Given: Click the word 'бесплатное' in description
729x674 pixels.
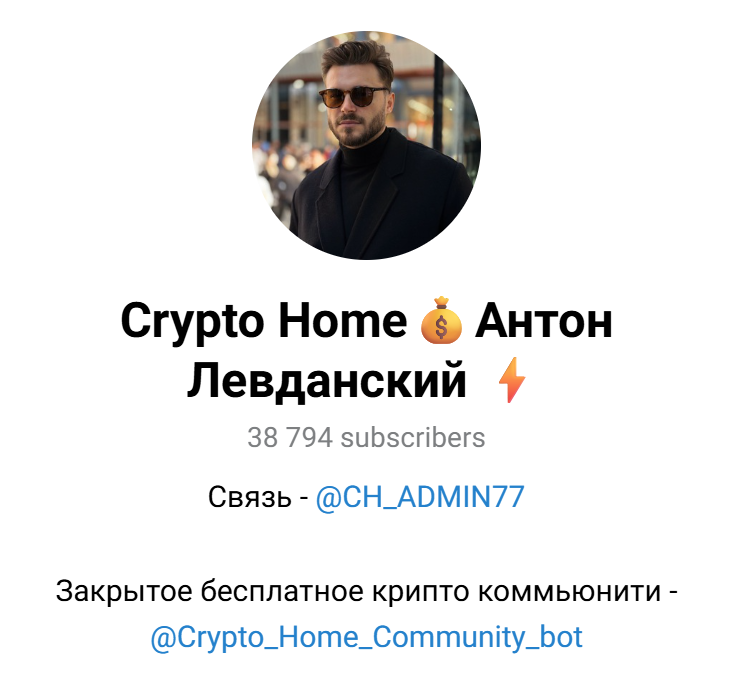Looking at the screenshot, I should click(x=282, y=591).
